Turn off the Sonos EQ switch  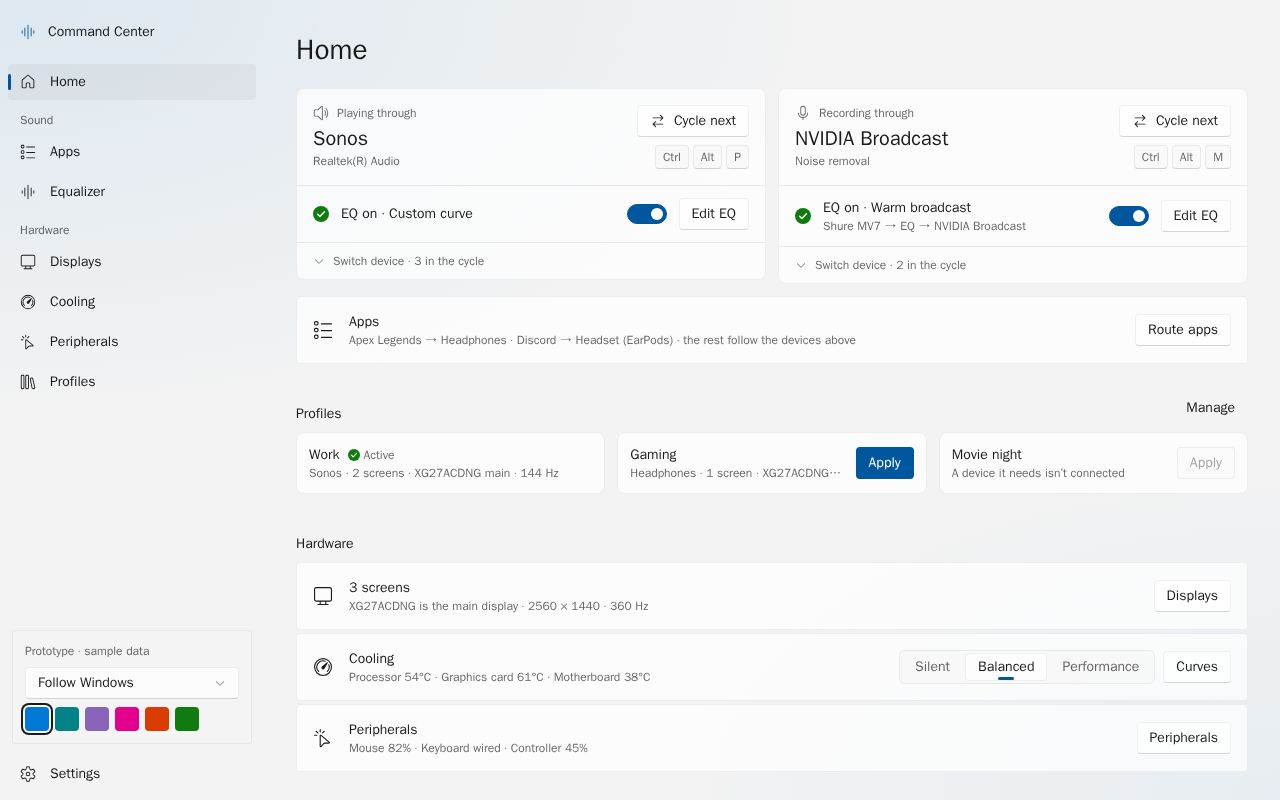pos(647,214)
